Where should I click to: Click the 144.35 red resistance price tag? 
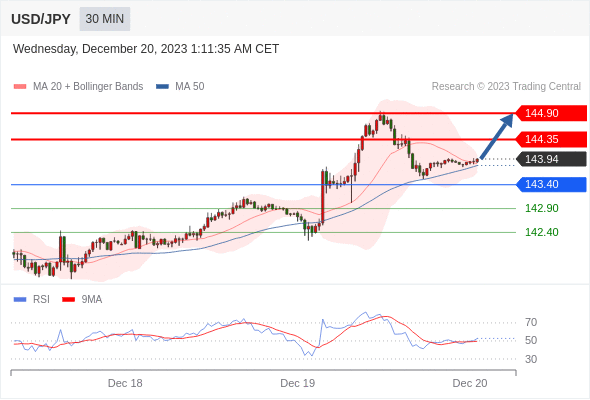click(x=551, y=139)
